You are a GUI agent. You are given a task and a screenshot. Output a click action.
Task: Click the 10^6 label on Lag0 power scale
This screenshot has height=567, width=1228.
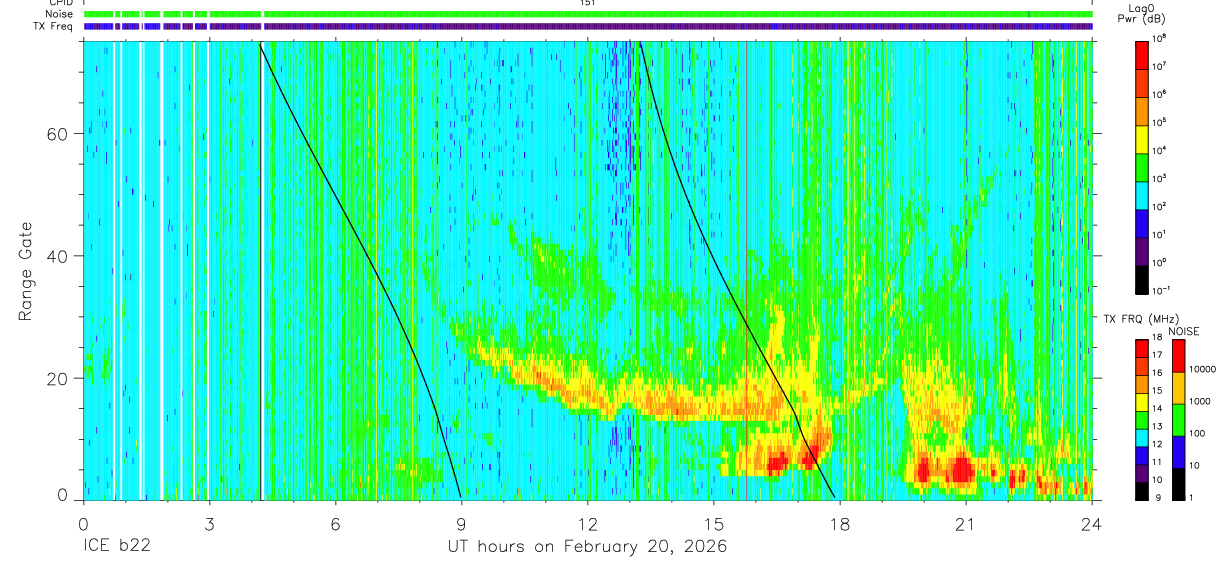[x=1160, y=94]
